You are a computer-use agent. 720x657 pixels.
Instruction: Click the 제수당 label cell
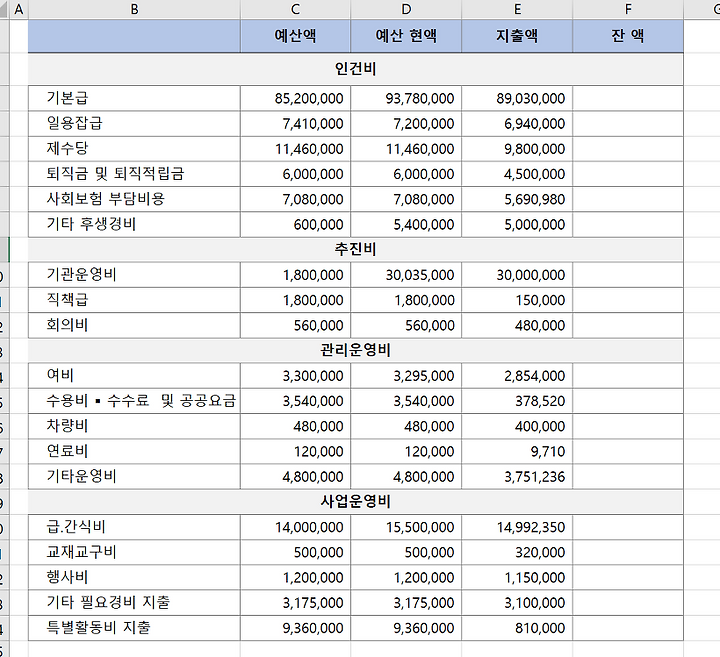(x=134, y=149)
